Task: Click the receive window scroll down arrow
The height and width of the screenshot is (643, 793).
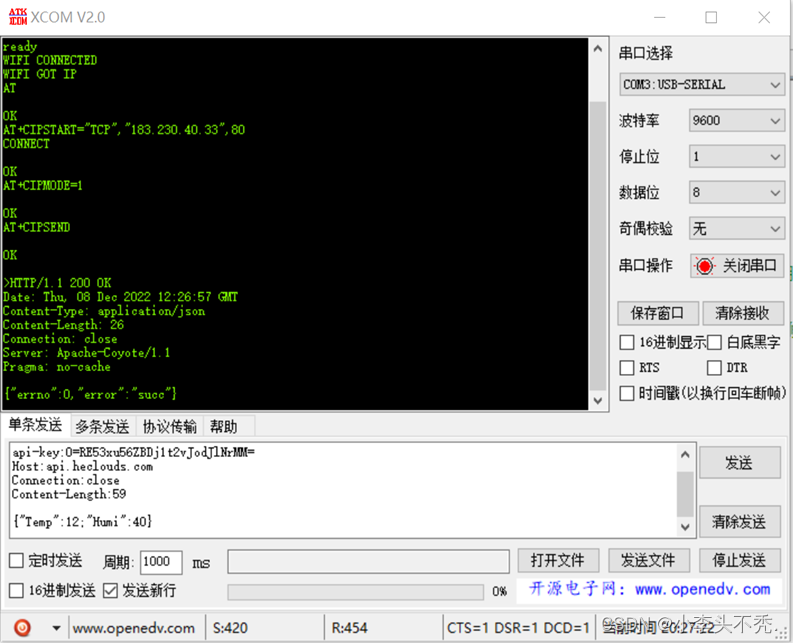Action: [x=597, y=400]
